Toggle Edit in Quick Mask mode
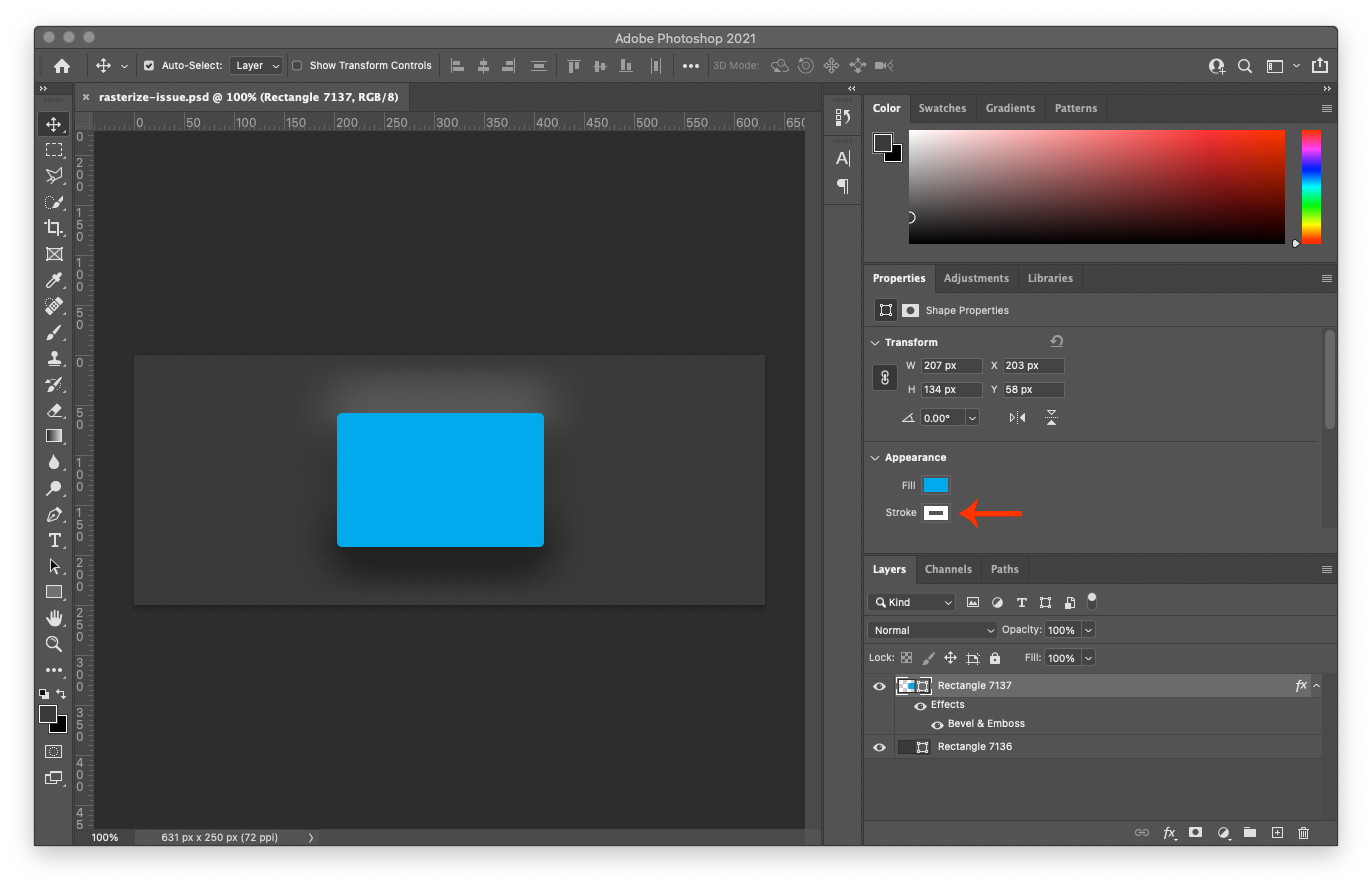Viewport: 1372px width, 888px height. pyautogui.click(x=54, y=751)
